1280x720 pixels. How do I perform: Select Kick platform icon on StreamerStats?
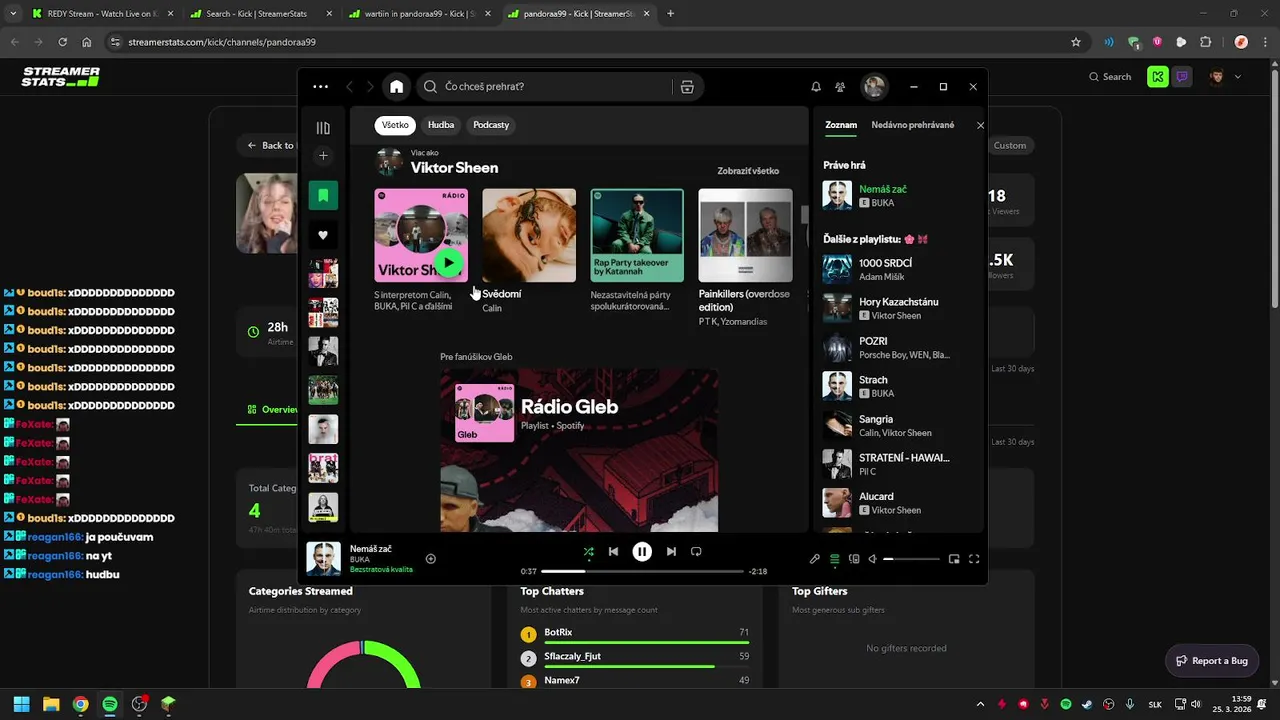coord(1157,77)
